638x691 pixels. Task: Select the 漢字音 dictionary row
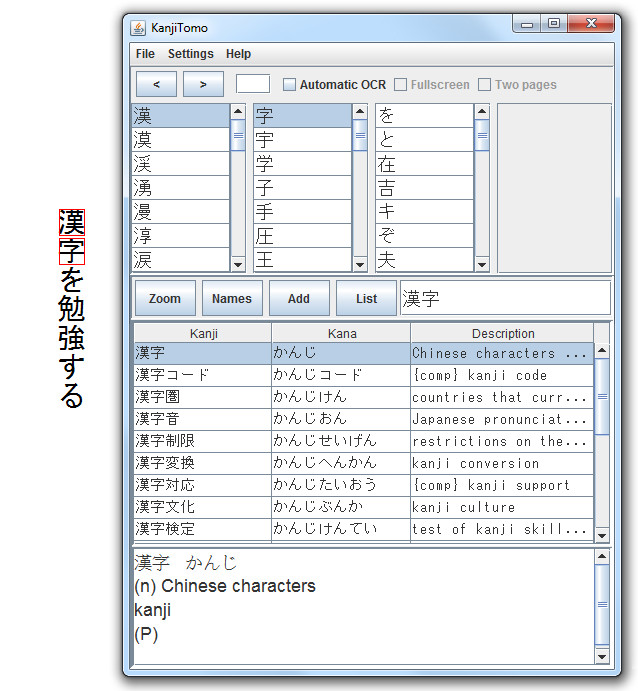(x=364, y=420)
